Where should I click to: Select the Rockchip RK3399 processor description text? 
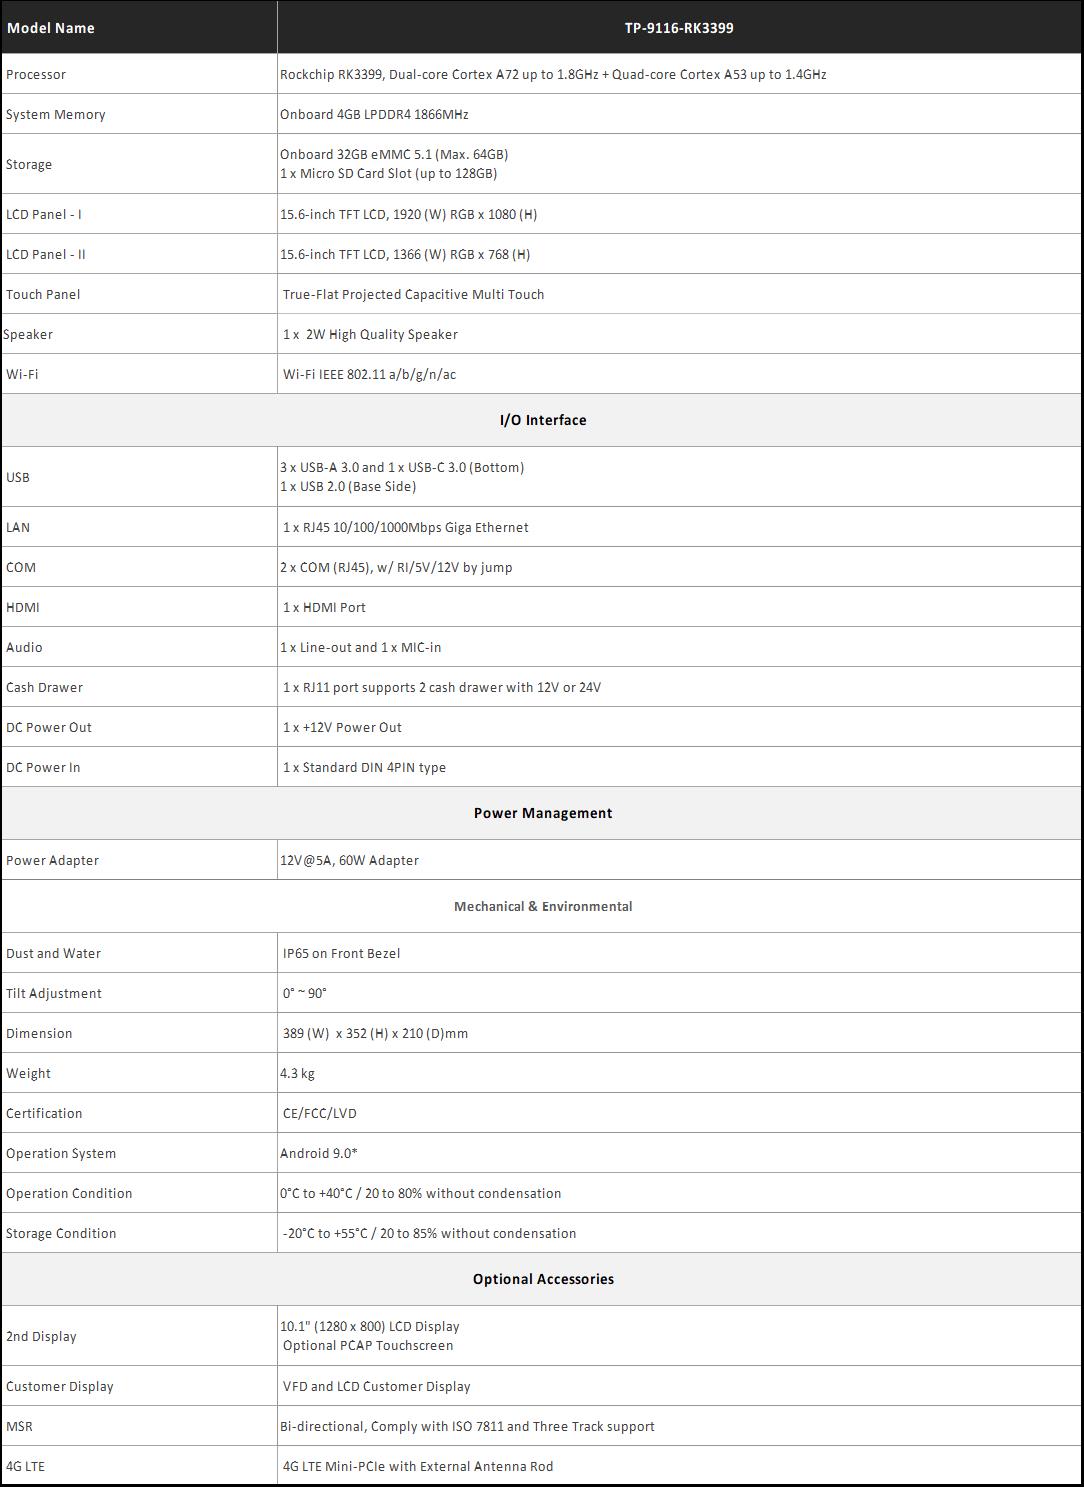click(x=553, y=74)
